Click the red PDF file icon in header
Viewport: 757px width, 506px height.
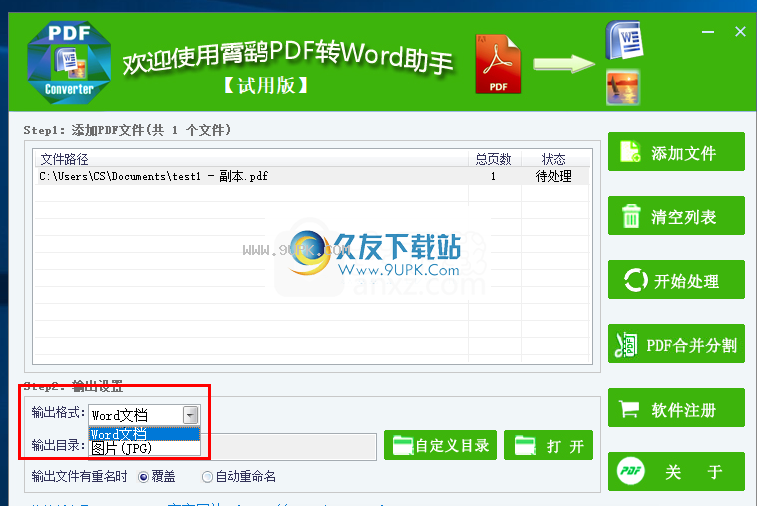click(x=498, y=64)
